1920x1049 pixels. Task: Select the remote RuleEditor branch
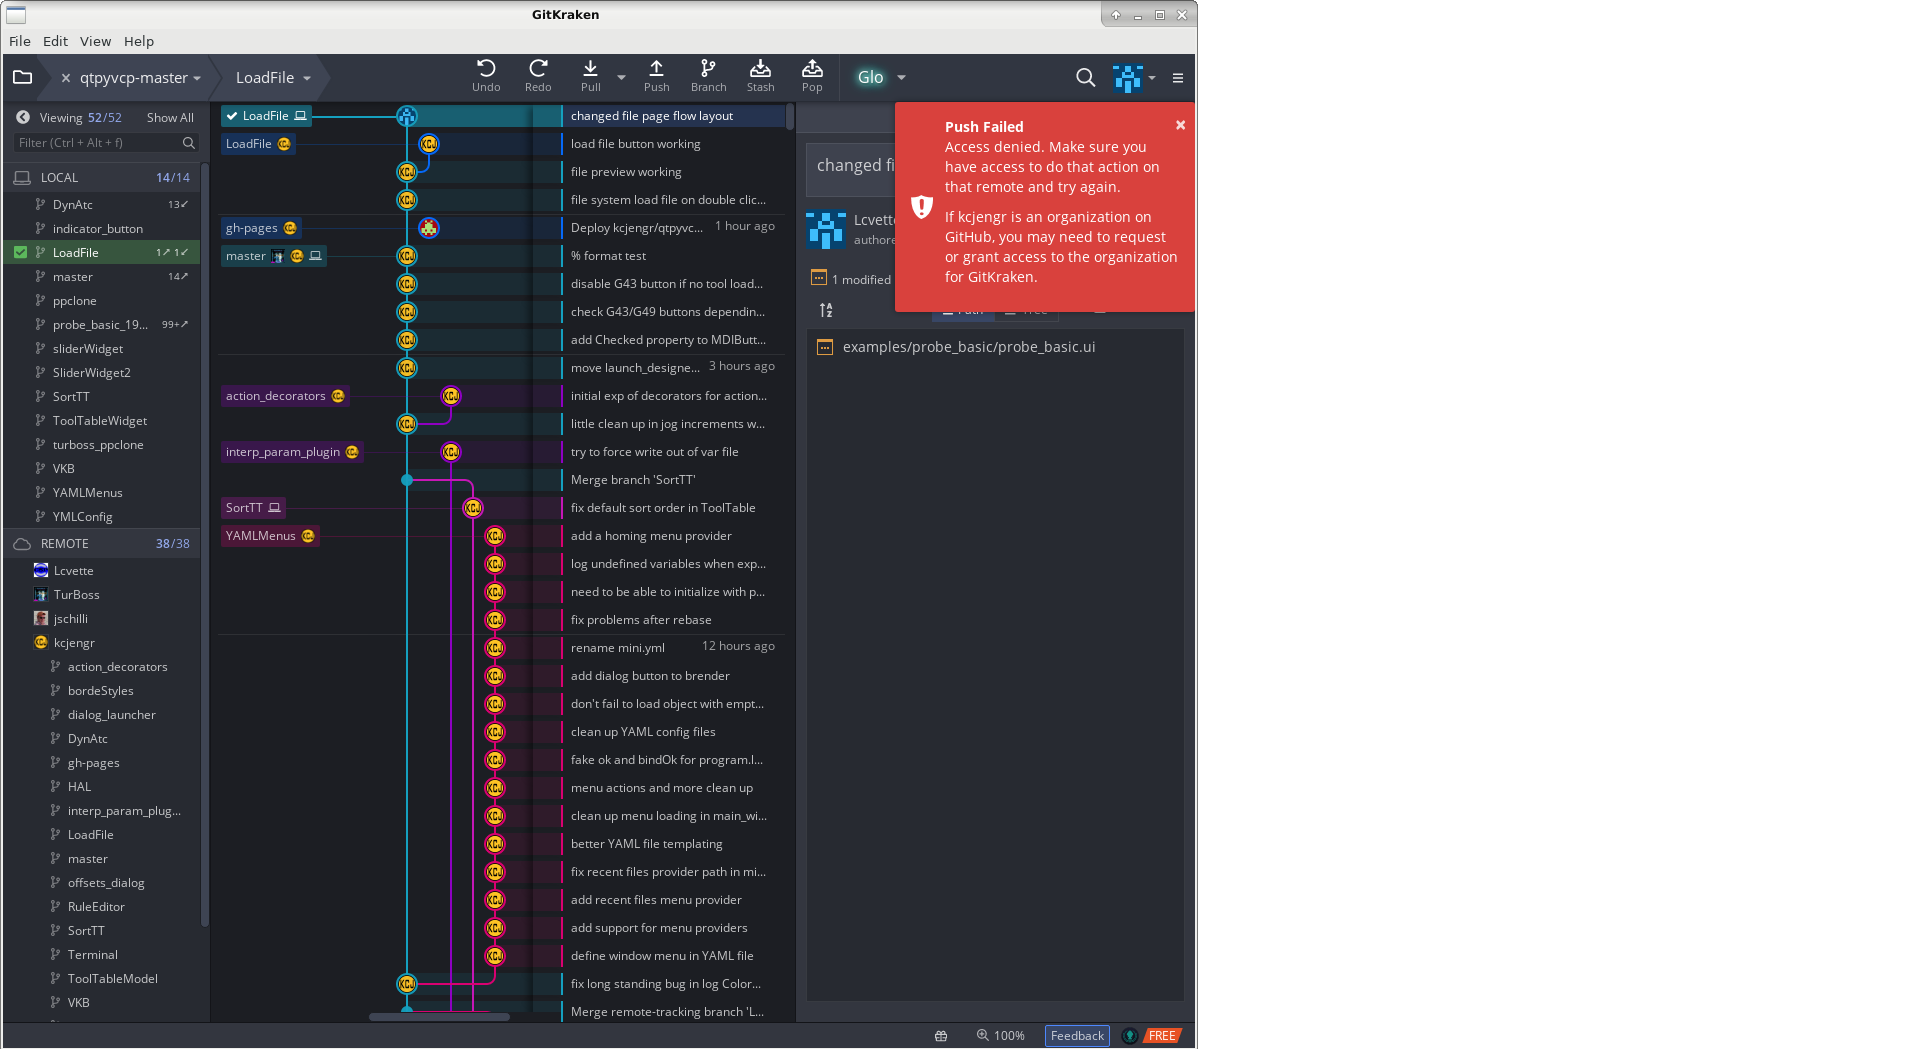pyautogui.click(x=101, y=906)
